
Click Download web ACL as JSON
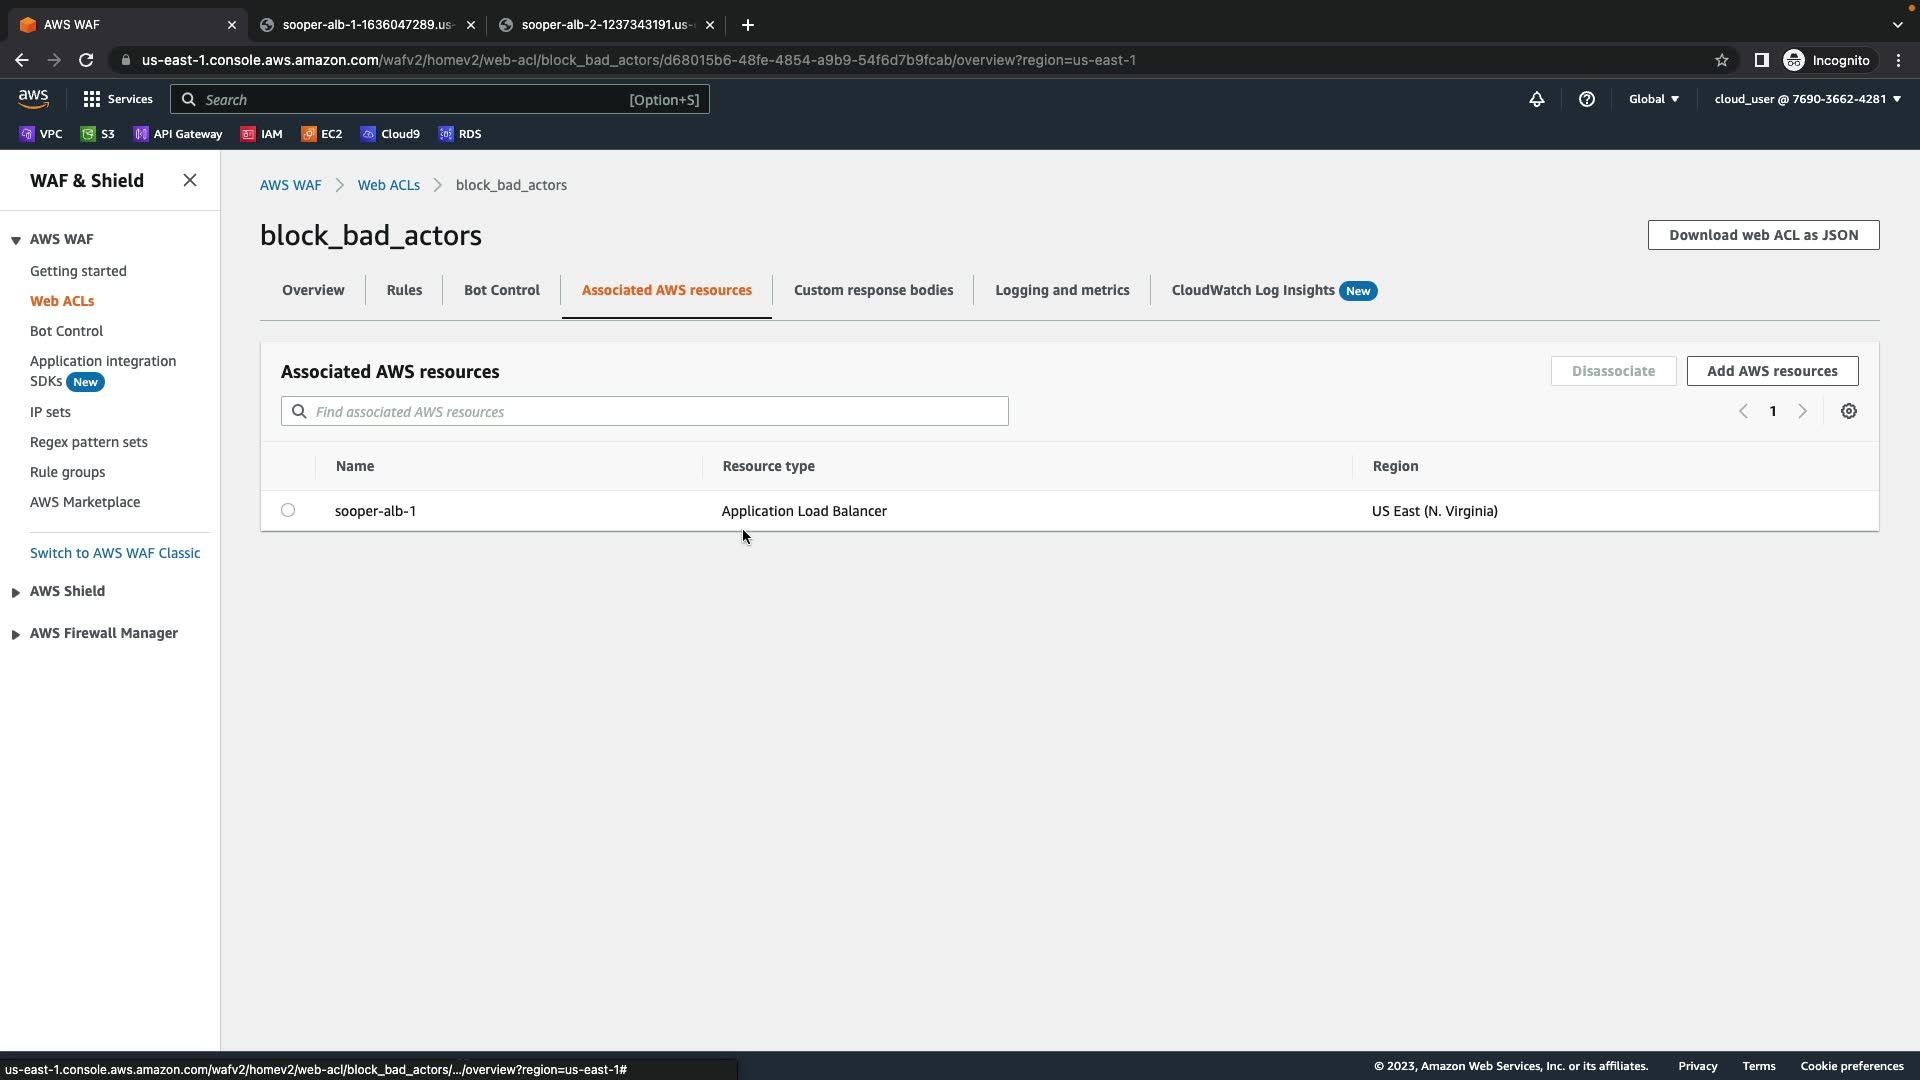(1762, 235)
